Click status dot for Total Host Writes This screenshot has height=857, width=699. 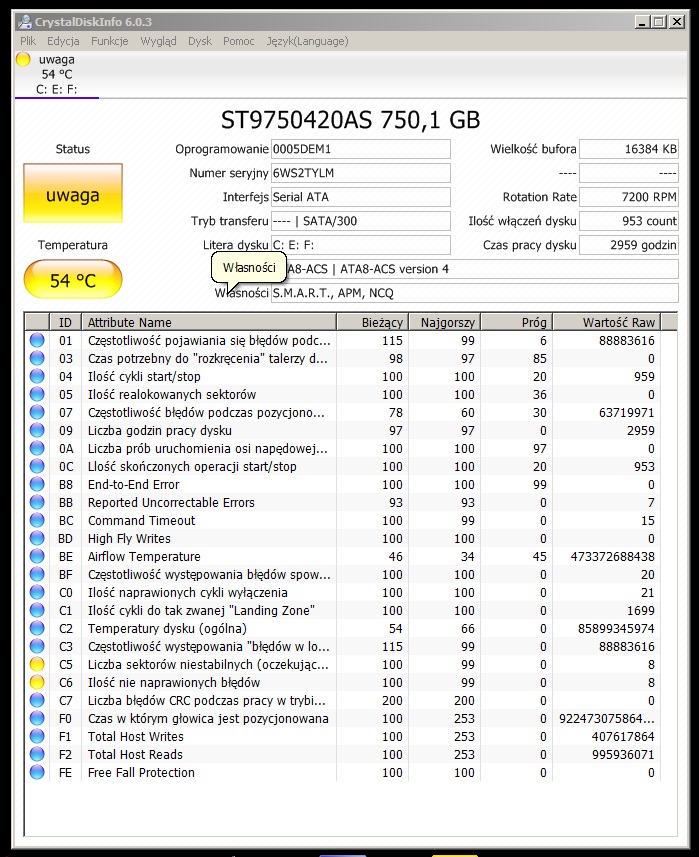(x=37, y=737)
